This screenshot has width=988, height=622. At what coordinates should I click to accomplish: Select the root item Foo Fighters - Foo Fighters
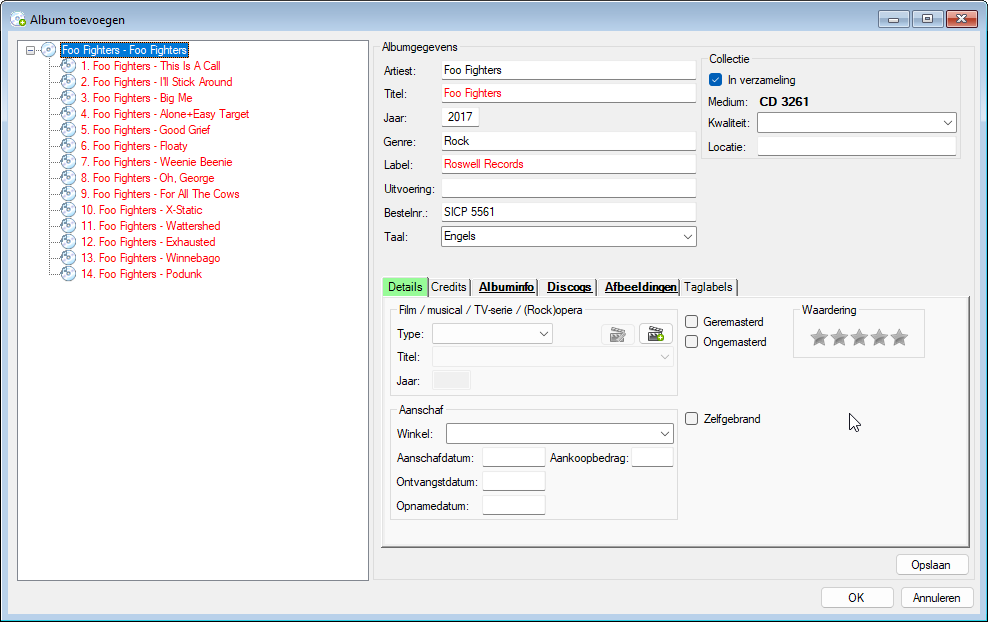[125, 50]
